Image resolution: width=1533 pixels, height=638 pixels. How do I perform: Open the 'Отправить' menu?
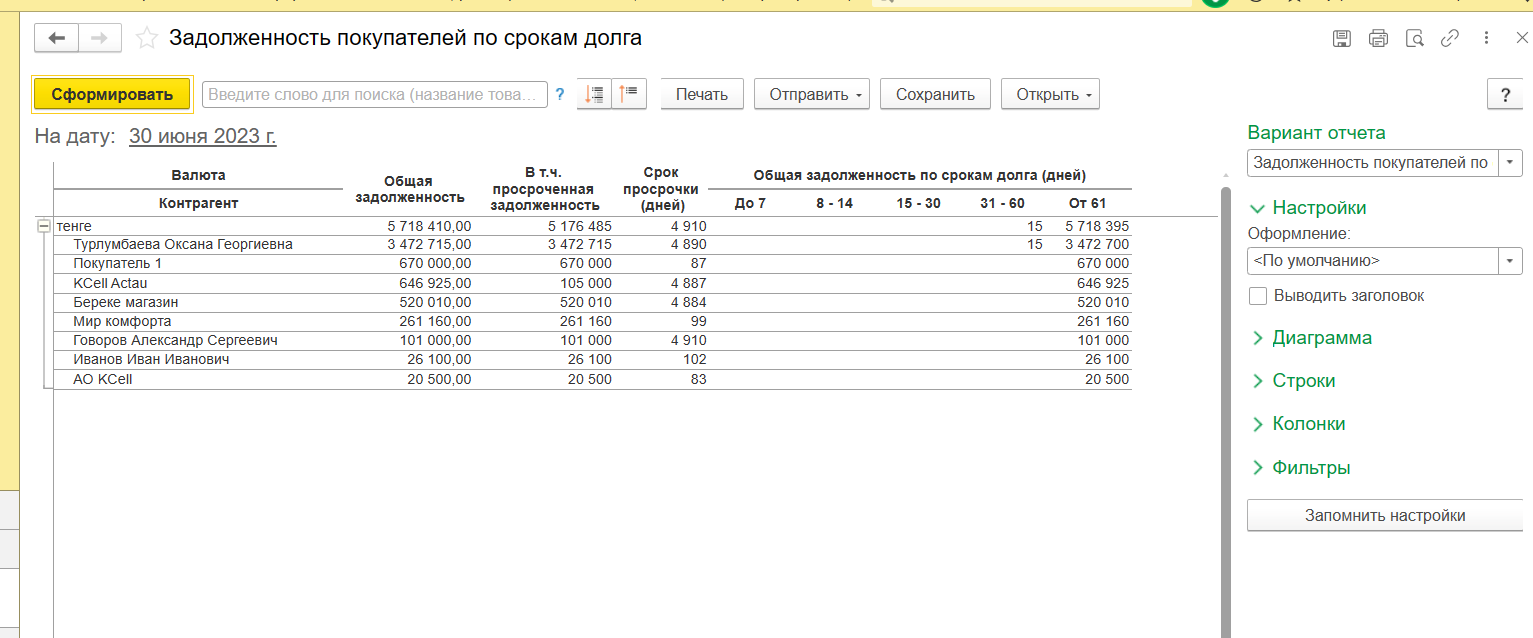click(811, 95)
